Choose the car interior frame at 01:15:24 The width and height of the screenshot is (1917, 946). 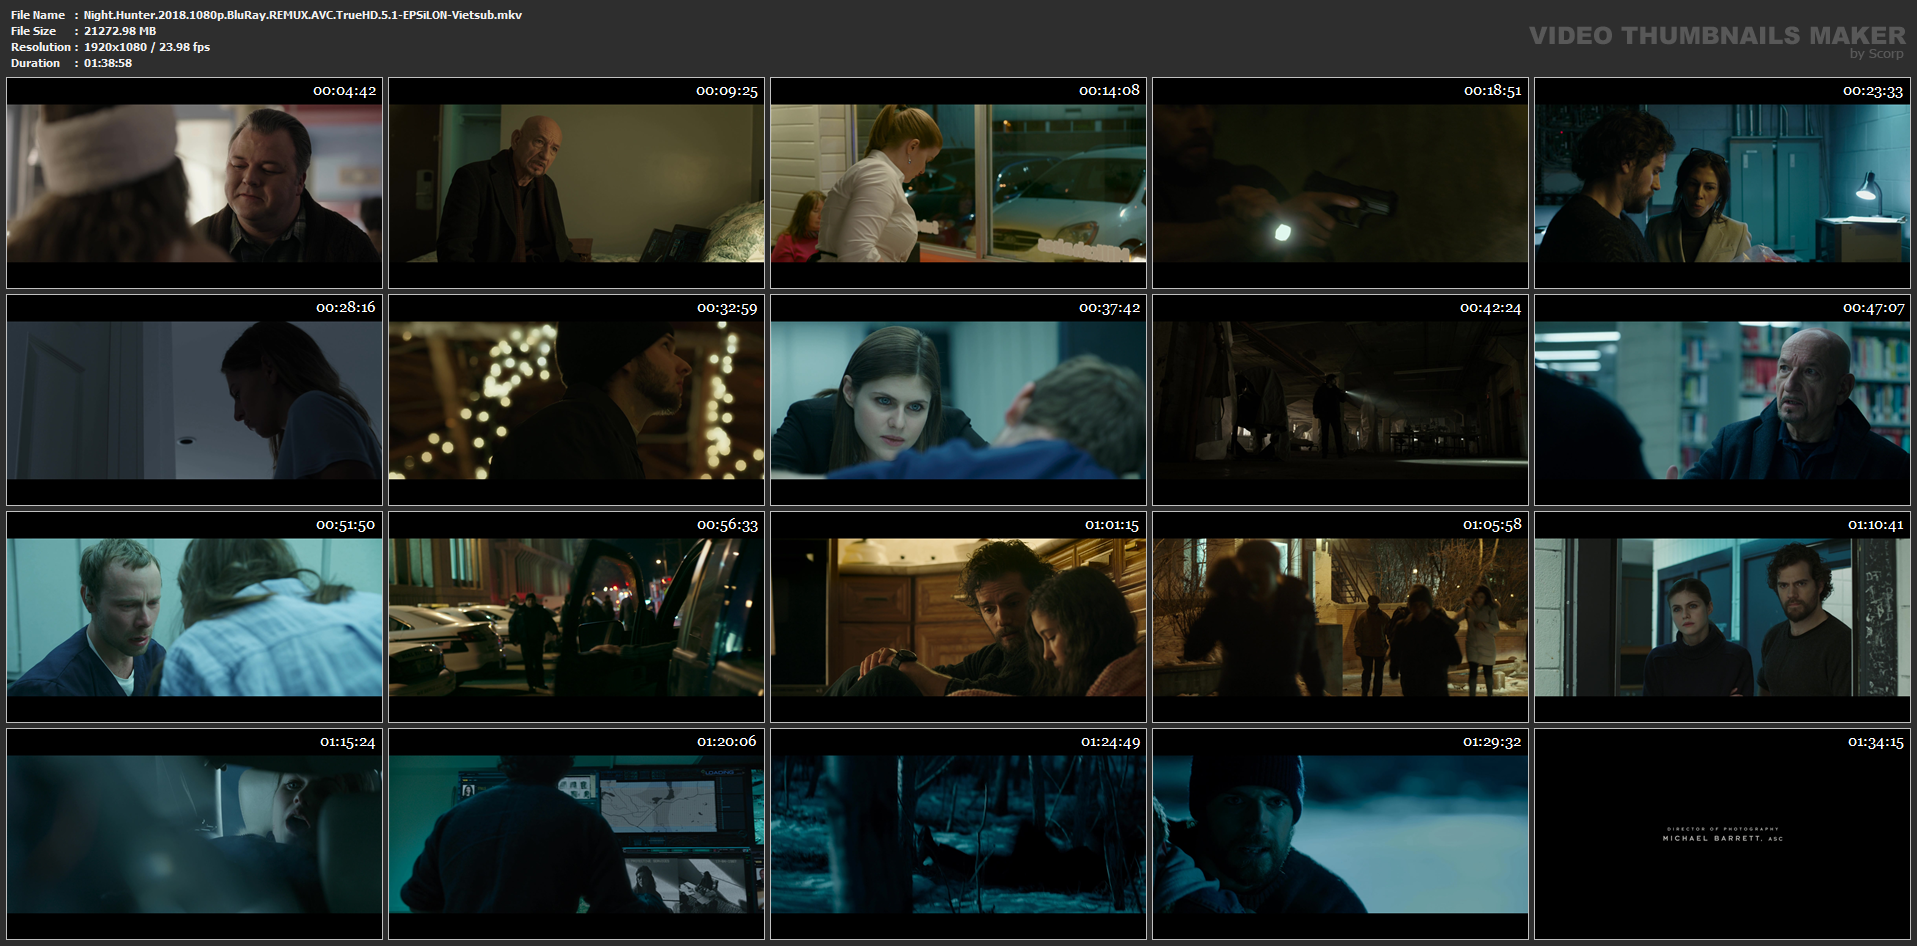[194, 834]
